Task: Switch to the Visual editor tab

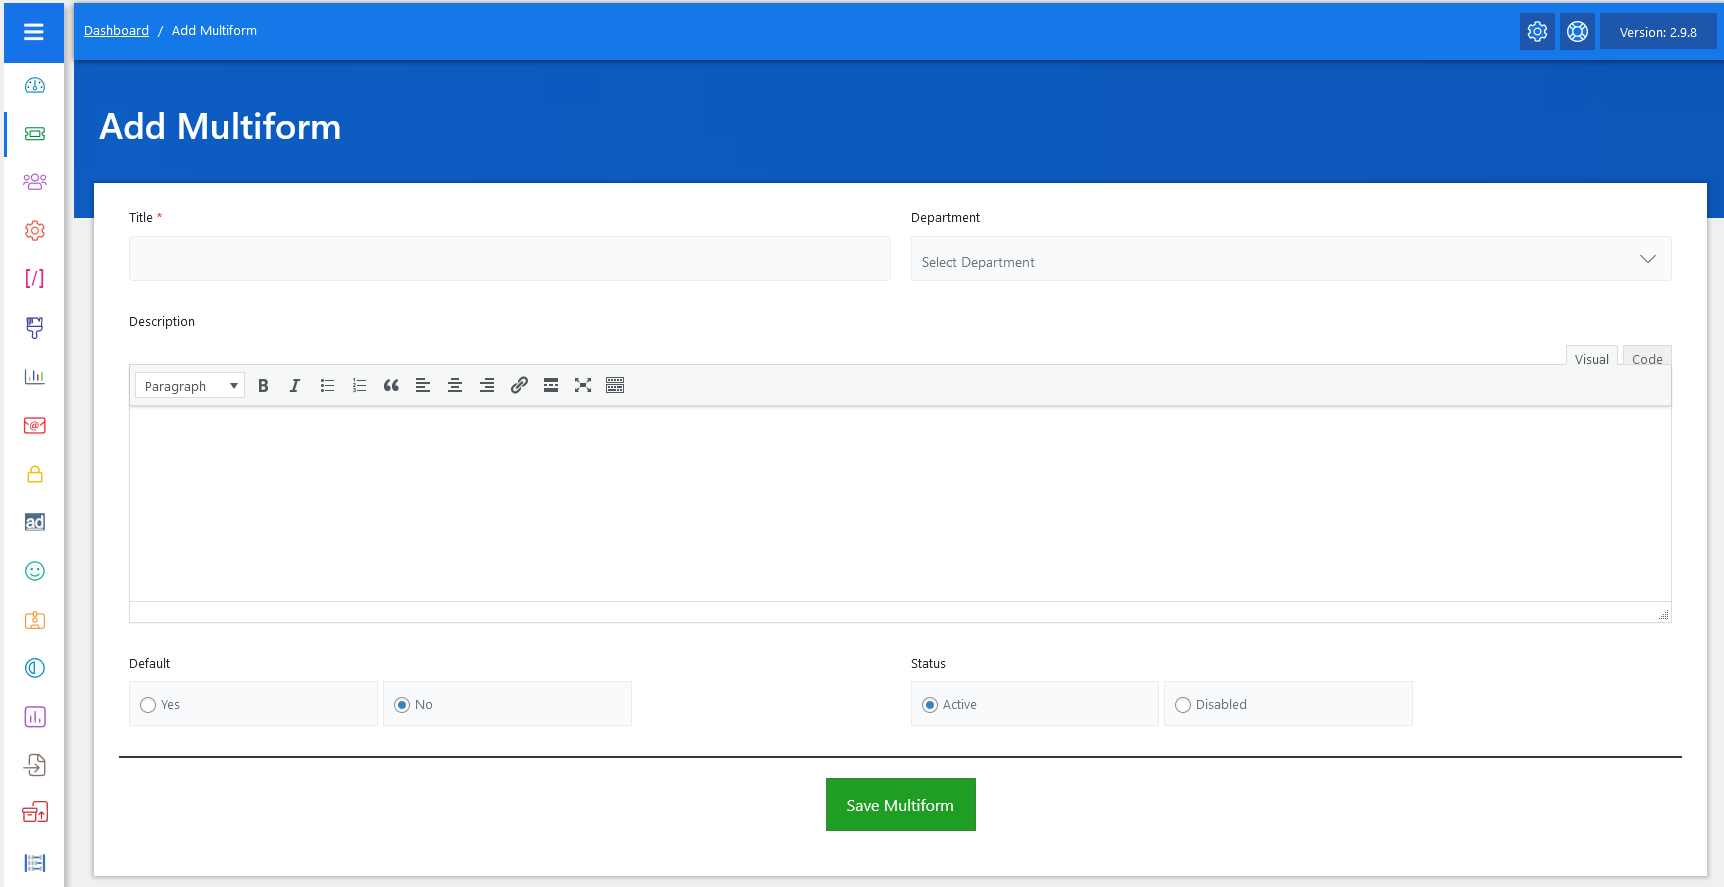Action: point(1591,359)
